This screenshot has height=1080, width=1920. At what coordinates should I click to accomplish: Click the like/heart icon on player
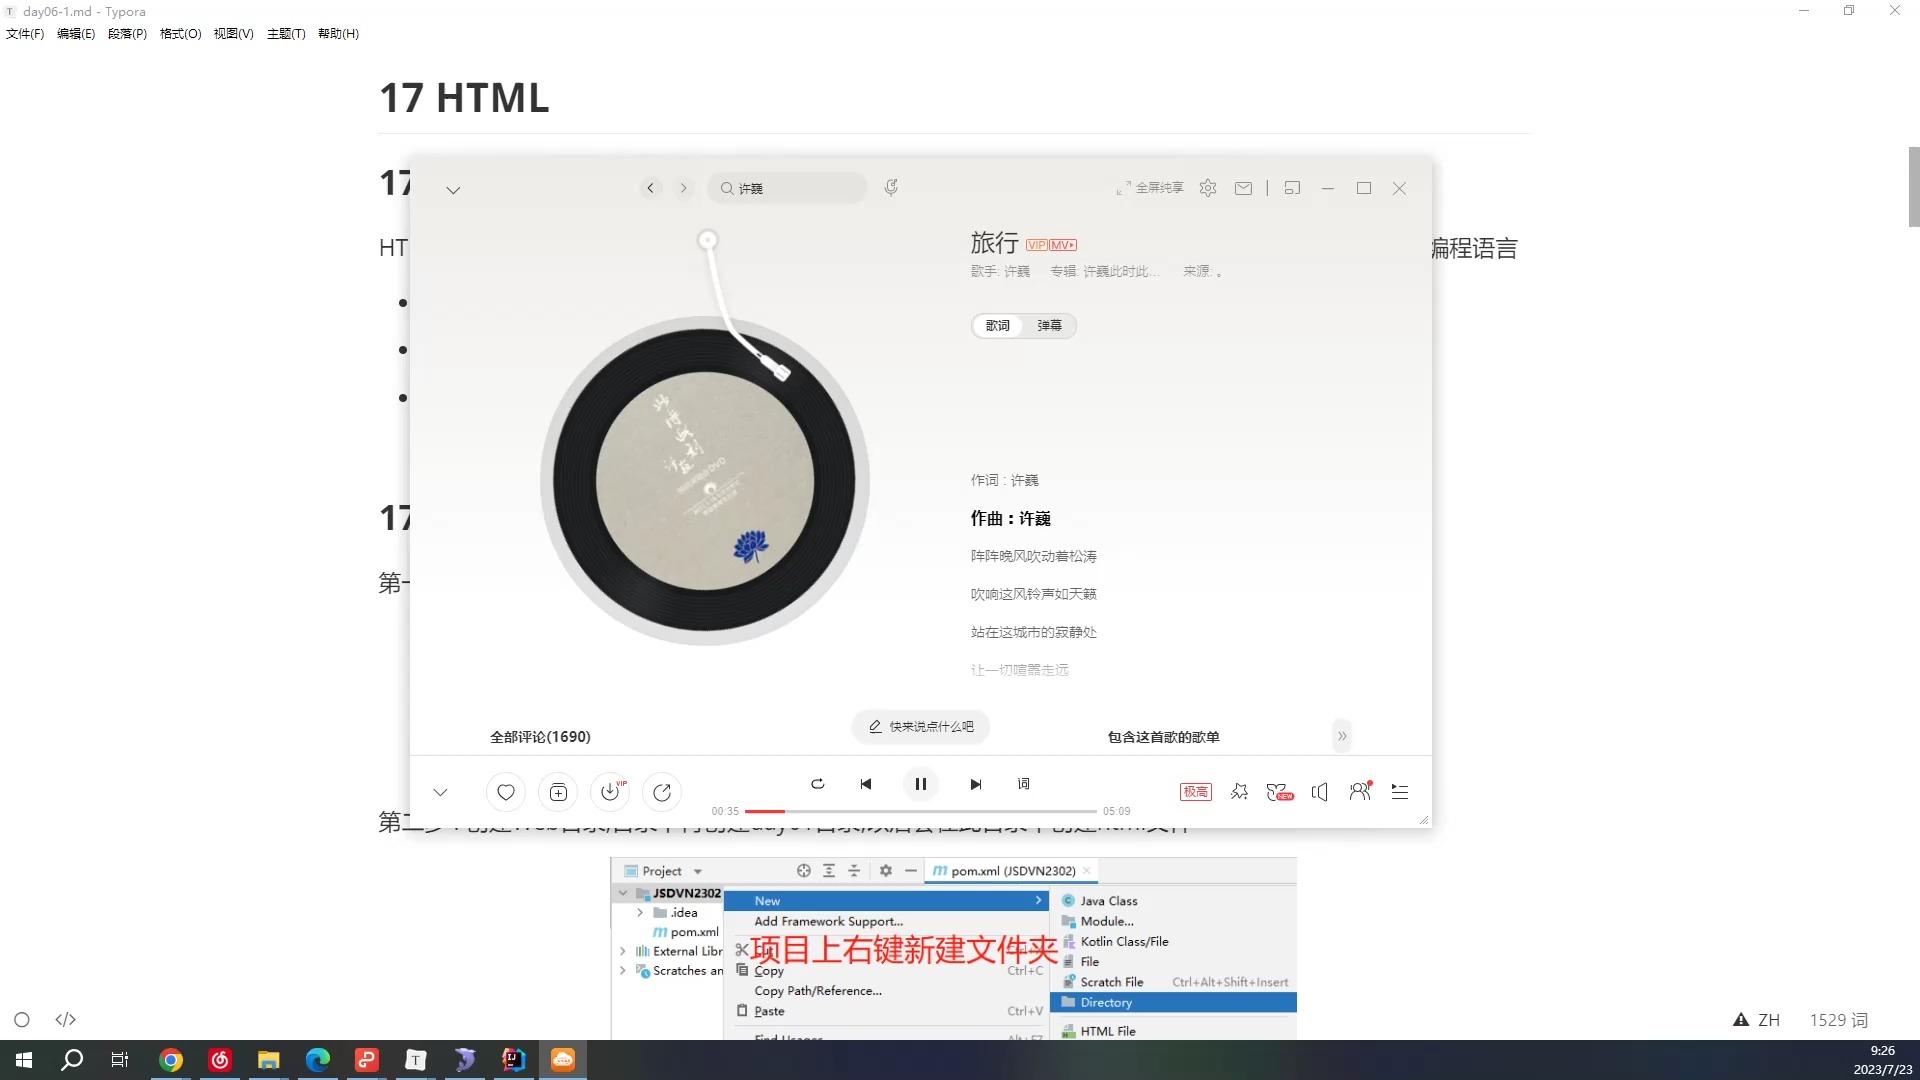[x=505, y=791]
